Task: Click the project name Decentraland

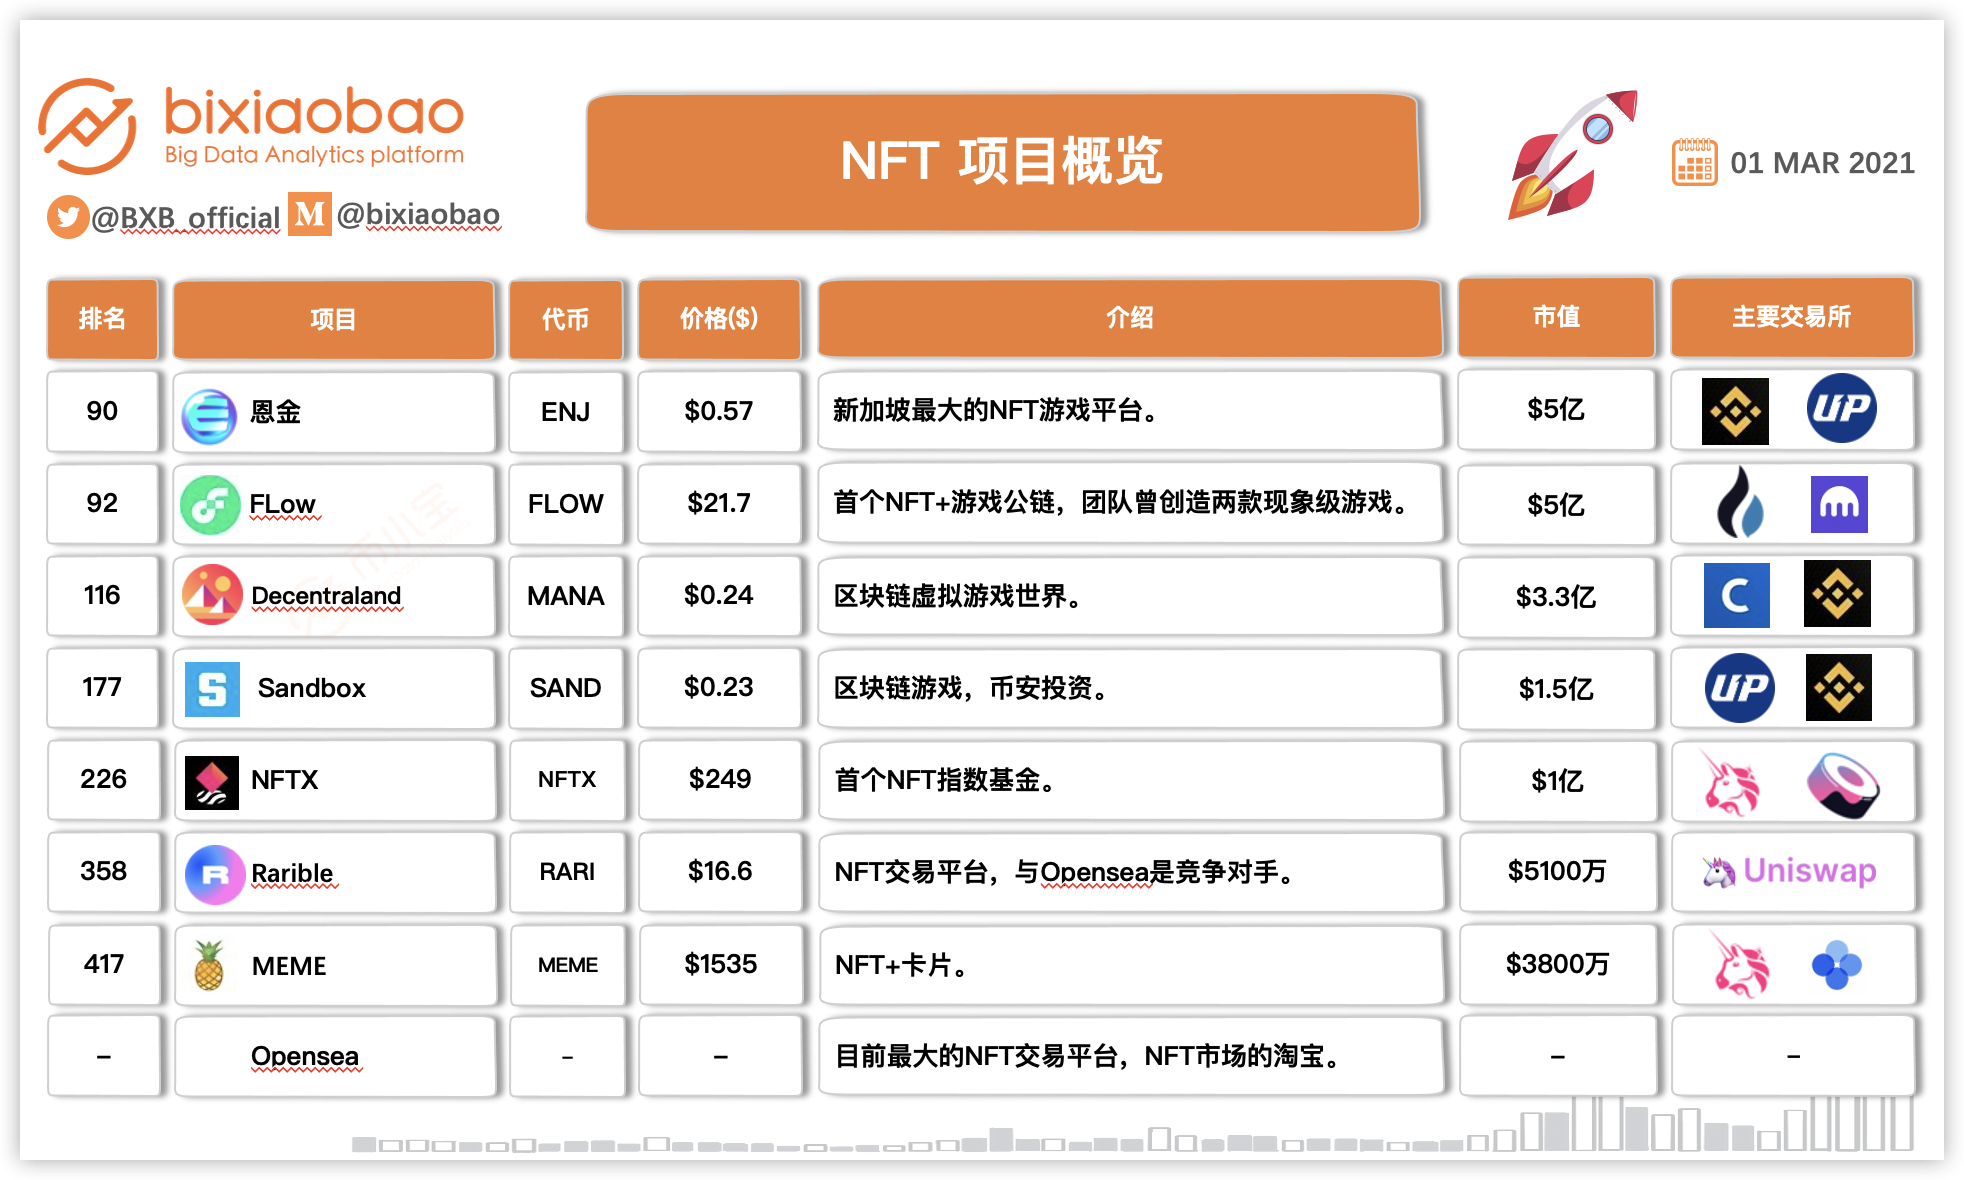Action: click(x=326, y=596)
